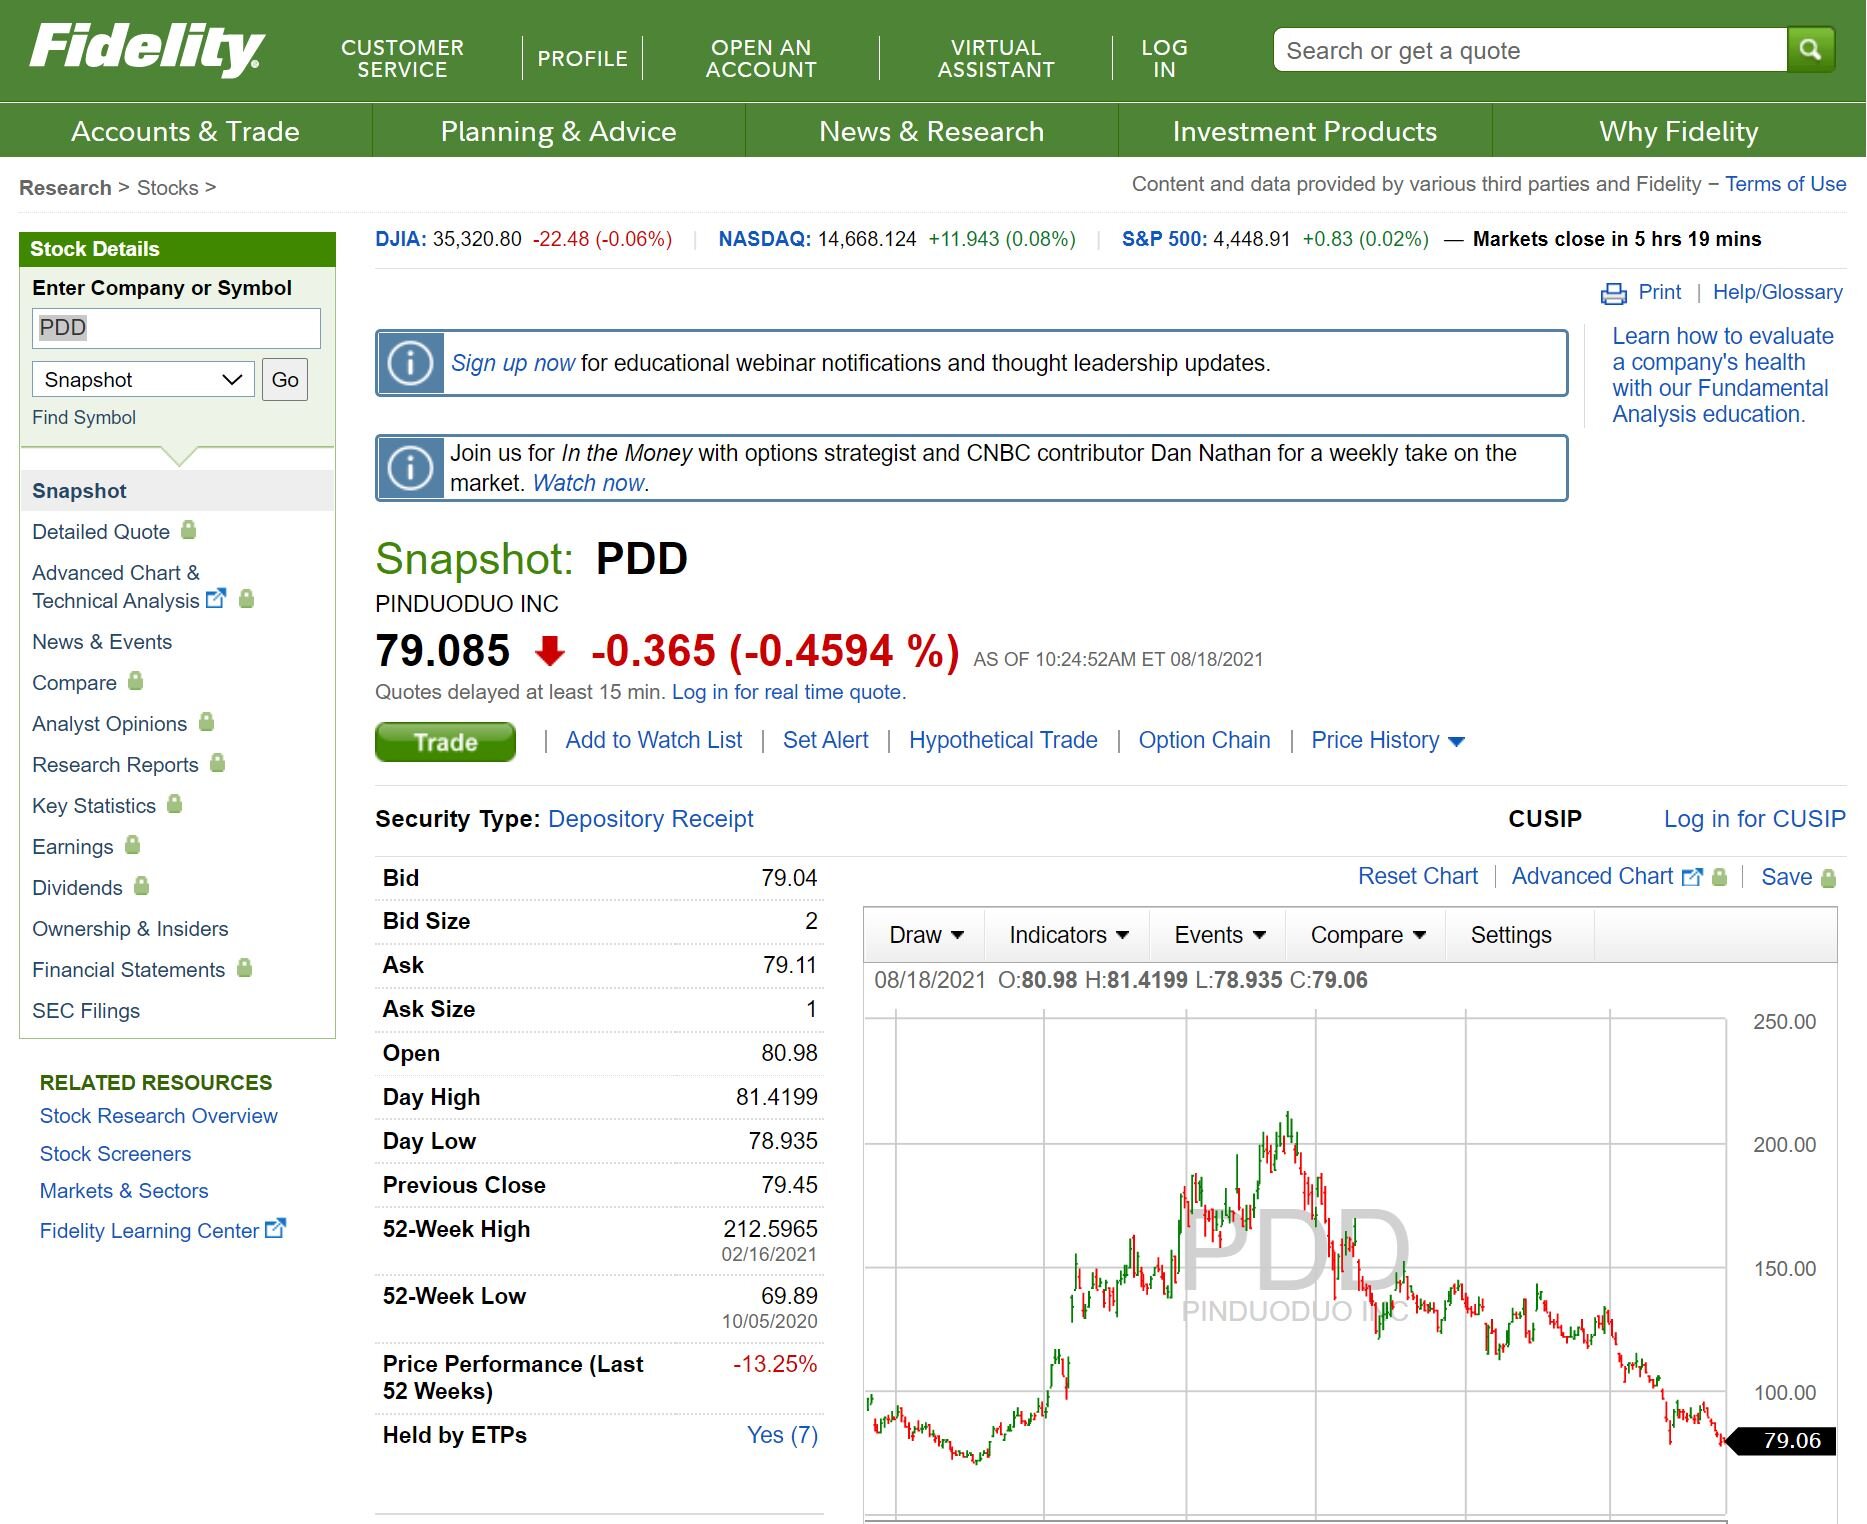Open News & Events in sidebar
1867x1524 pixels.
coord(102,642)
